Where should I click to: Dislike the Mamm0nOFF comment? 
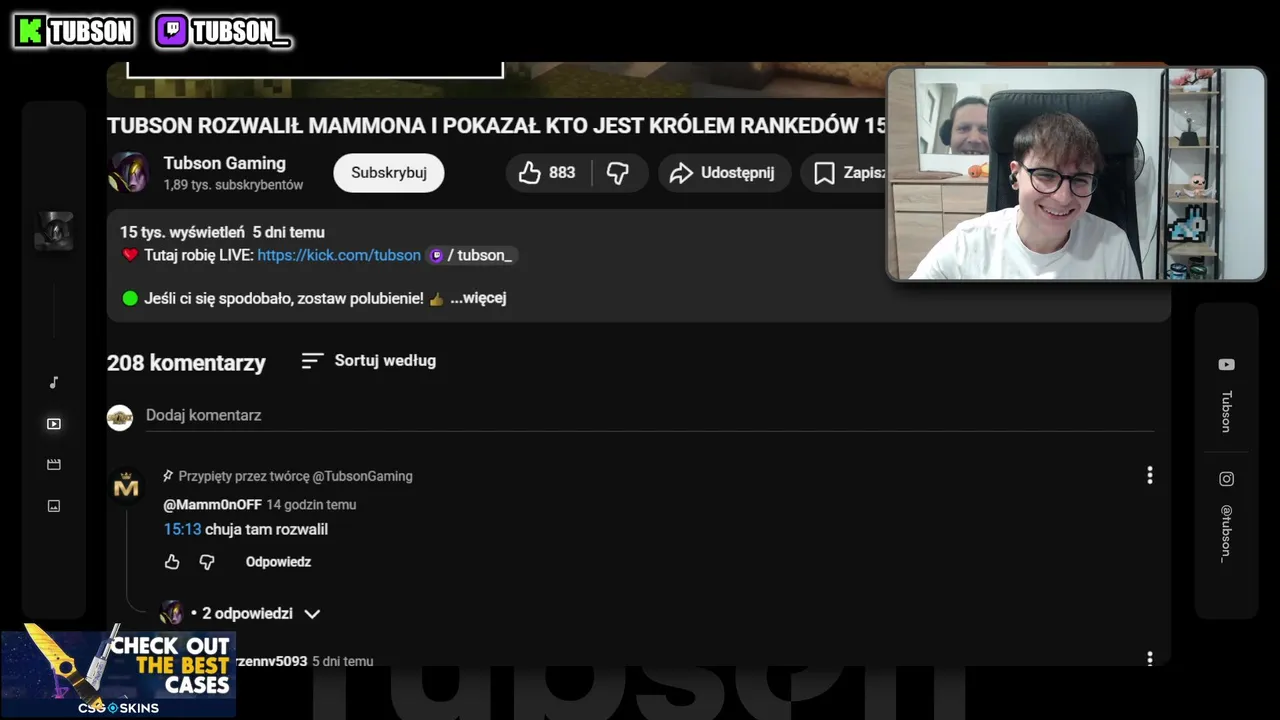tap(207, 562)
